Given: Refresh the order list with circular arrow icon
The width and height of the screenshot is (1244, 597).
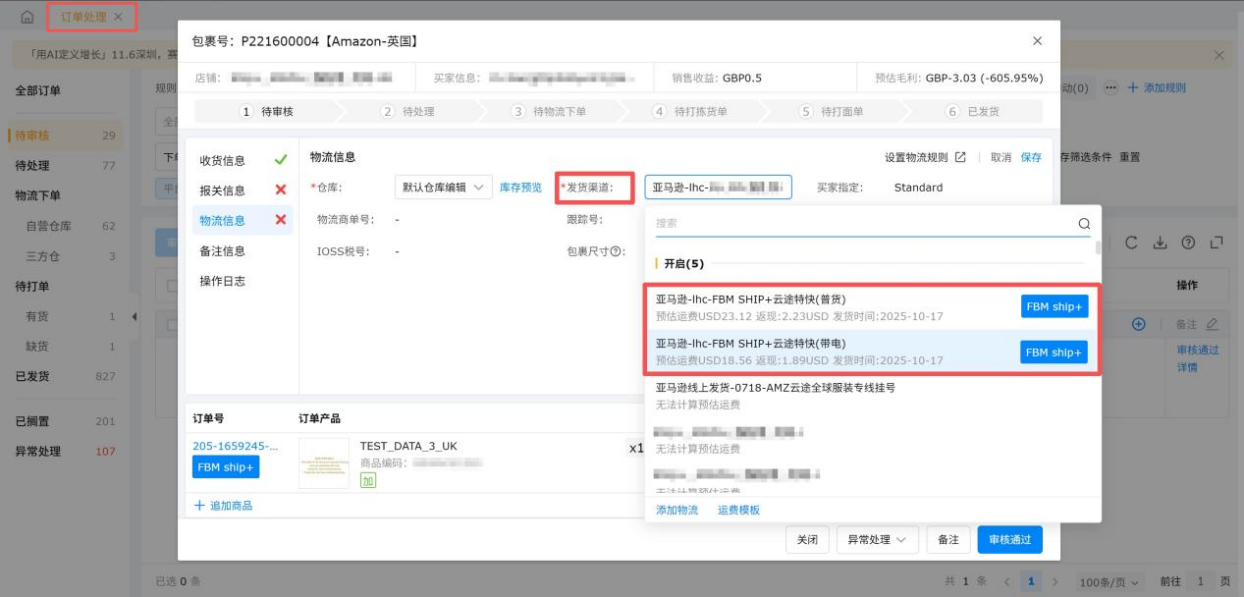Looking at the screenshot, I should pos(1132,242).
